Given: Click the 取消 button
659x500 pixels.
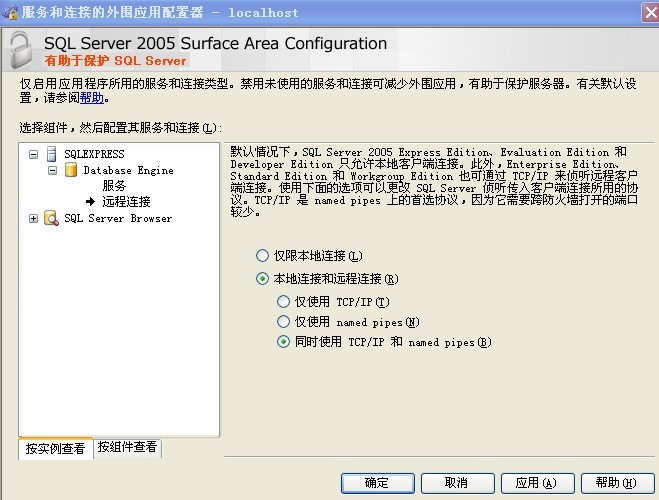Looking at the screenshot, I should [x=457, y=483].
